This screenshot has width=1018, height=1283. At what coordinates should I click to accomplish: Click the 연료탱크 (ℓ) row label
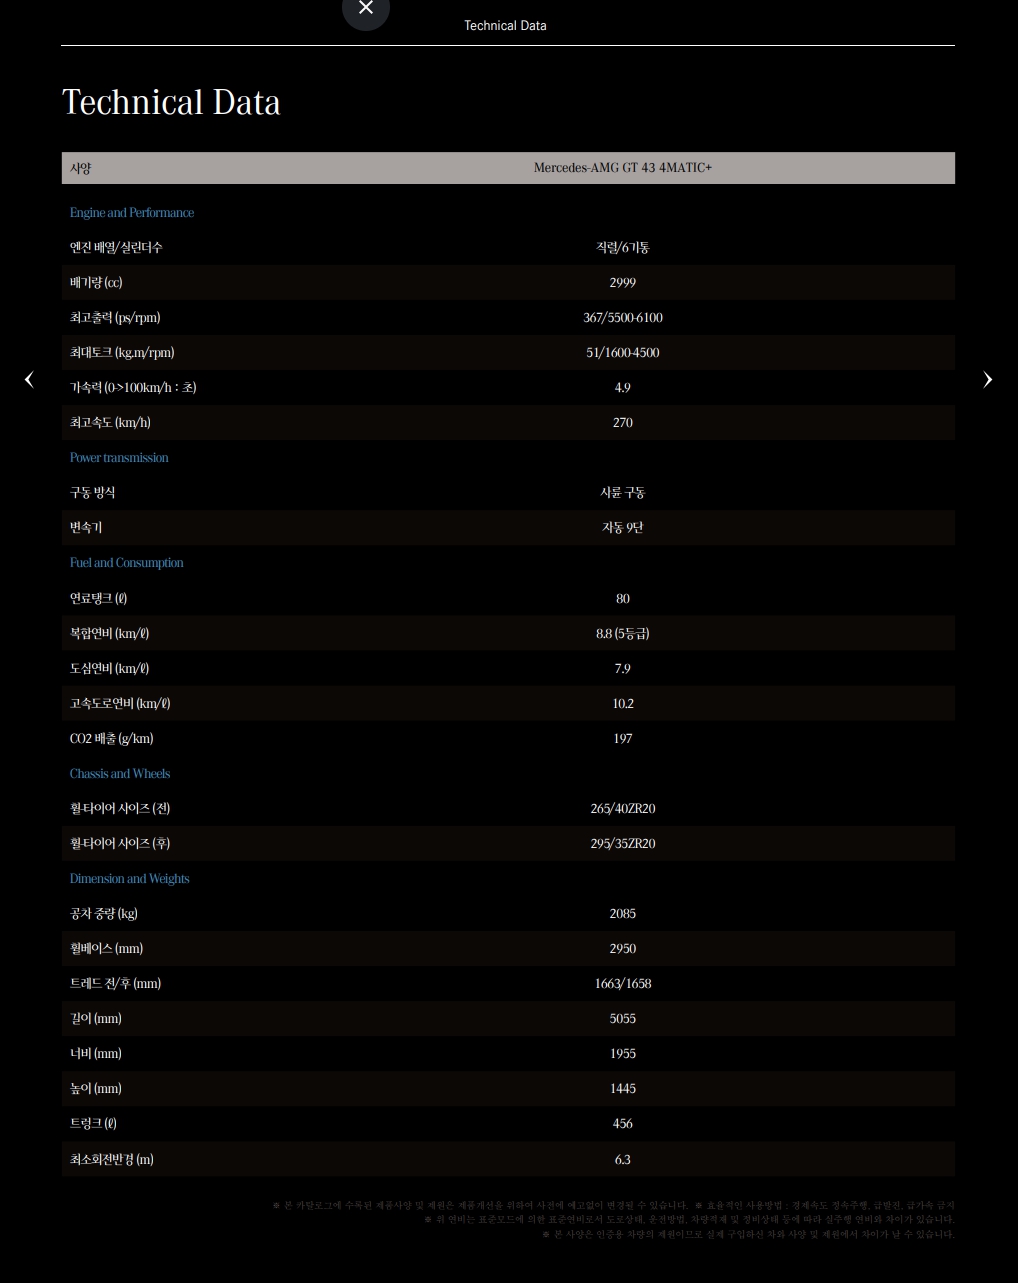click(x=98, y=599)
